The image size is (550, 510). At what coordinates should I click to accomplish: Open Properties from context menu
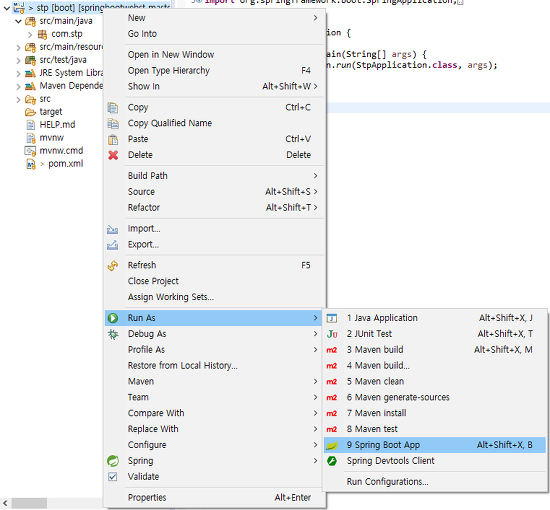[x=215, y=497]
